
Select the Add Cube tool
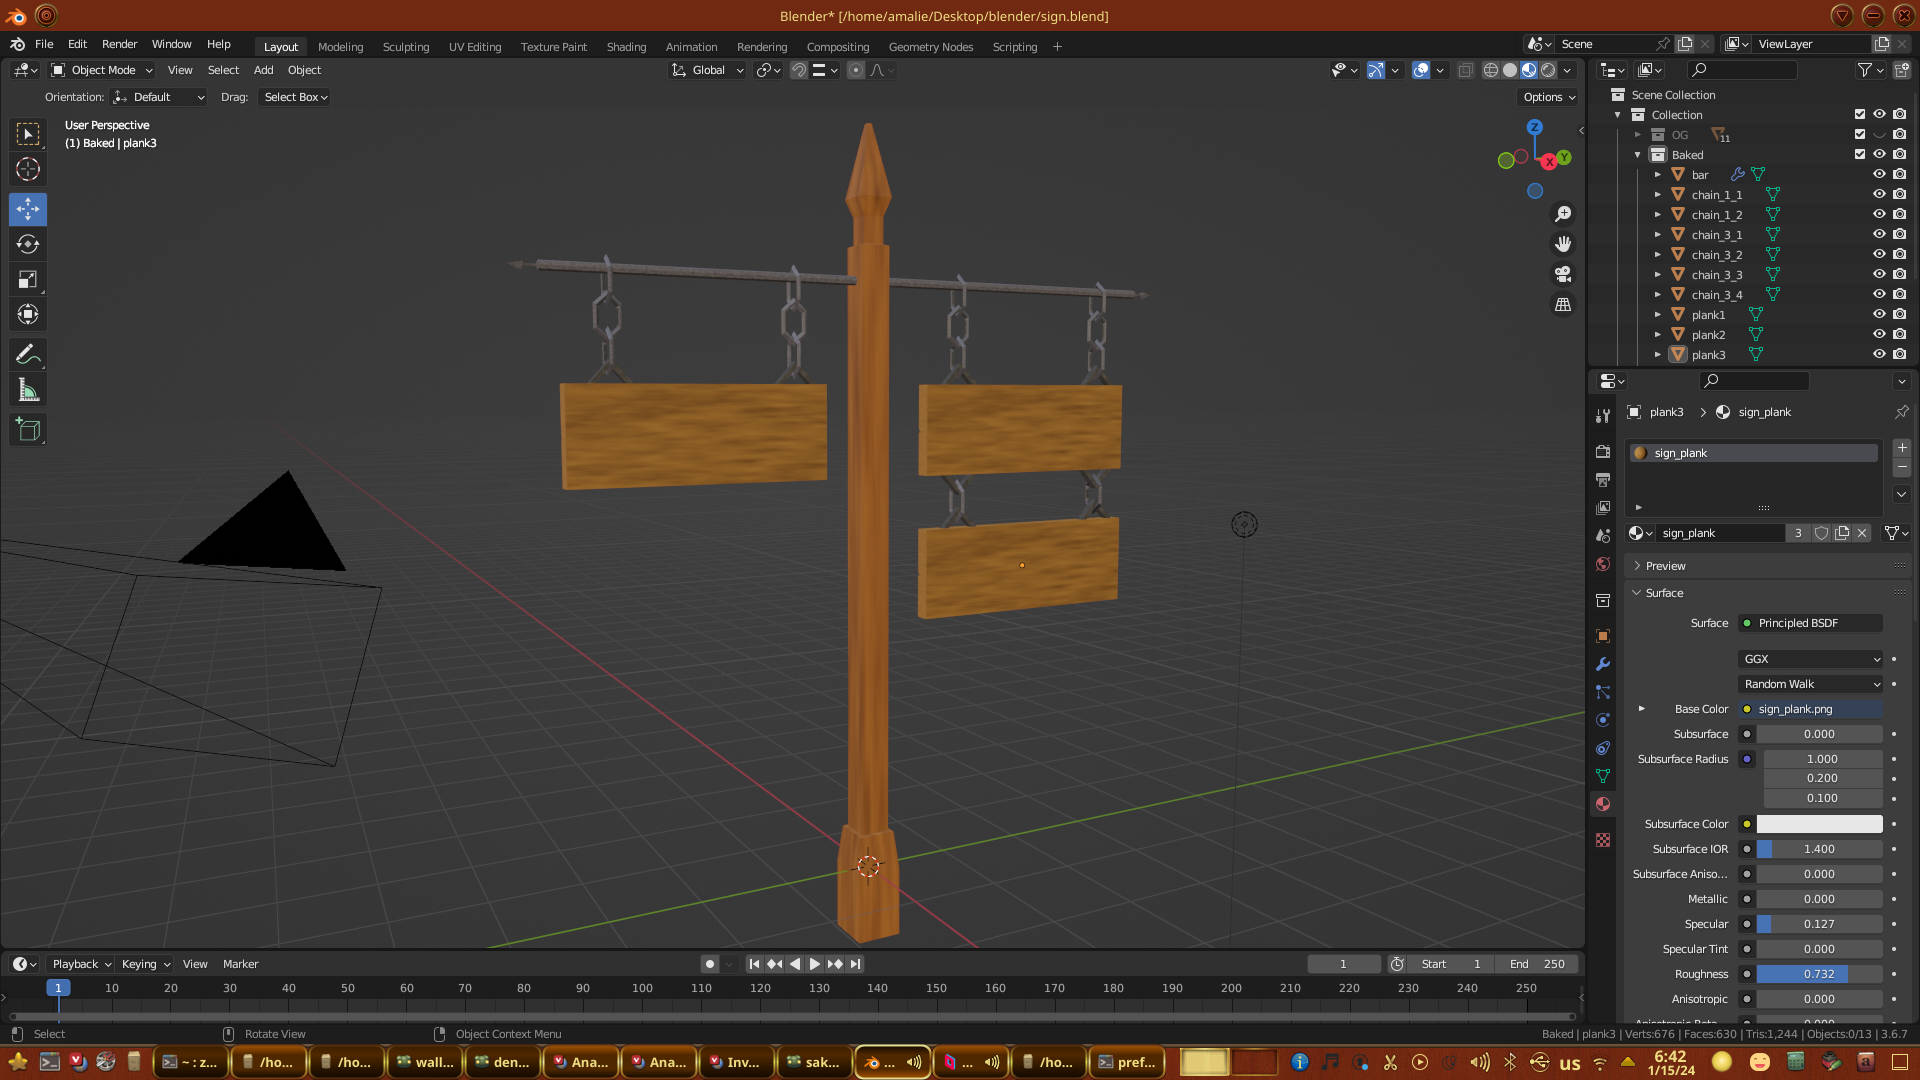[28, 430]
